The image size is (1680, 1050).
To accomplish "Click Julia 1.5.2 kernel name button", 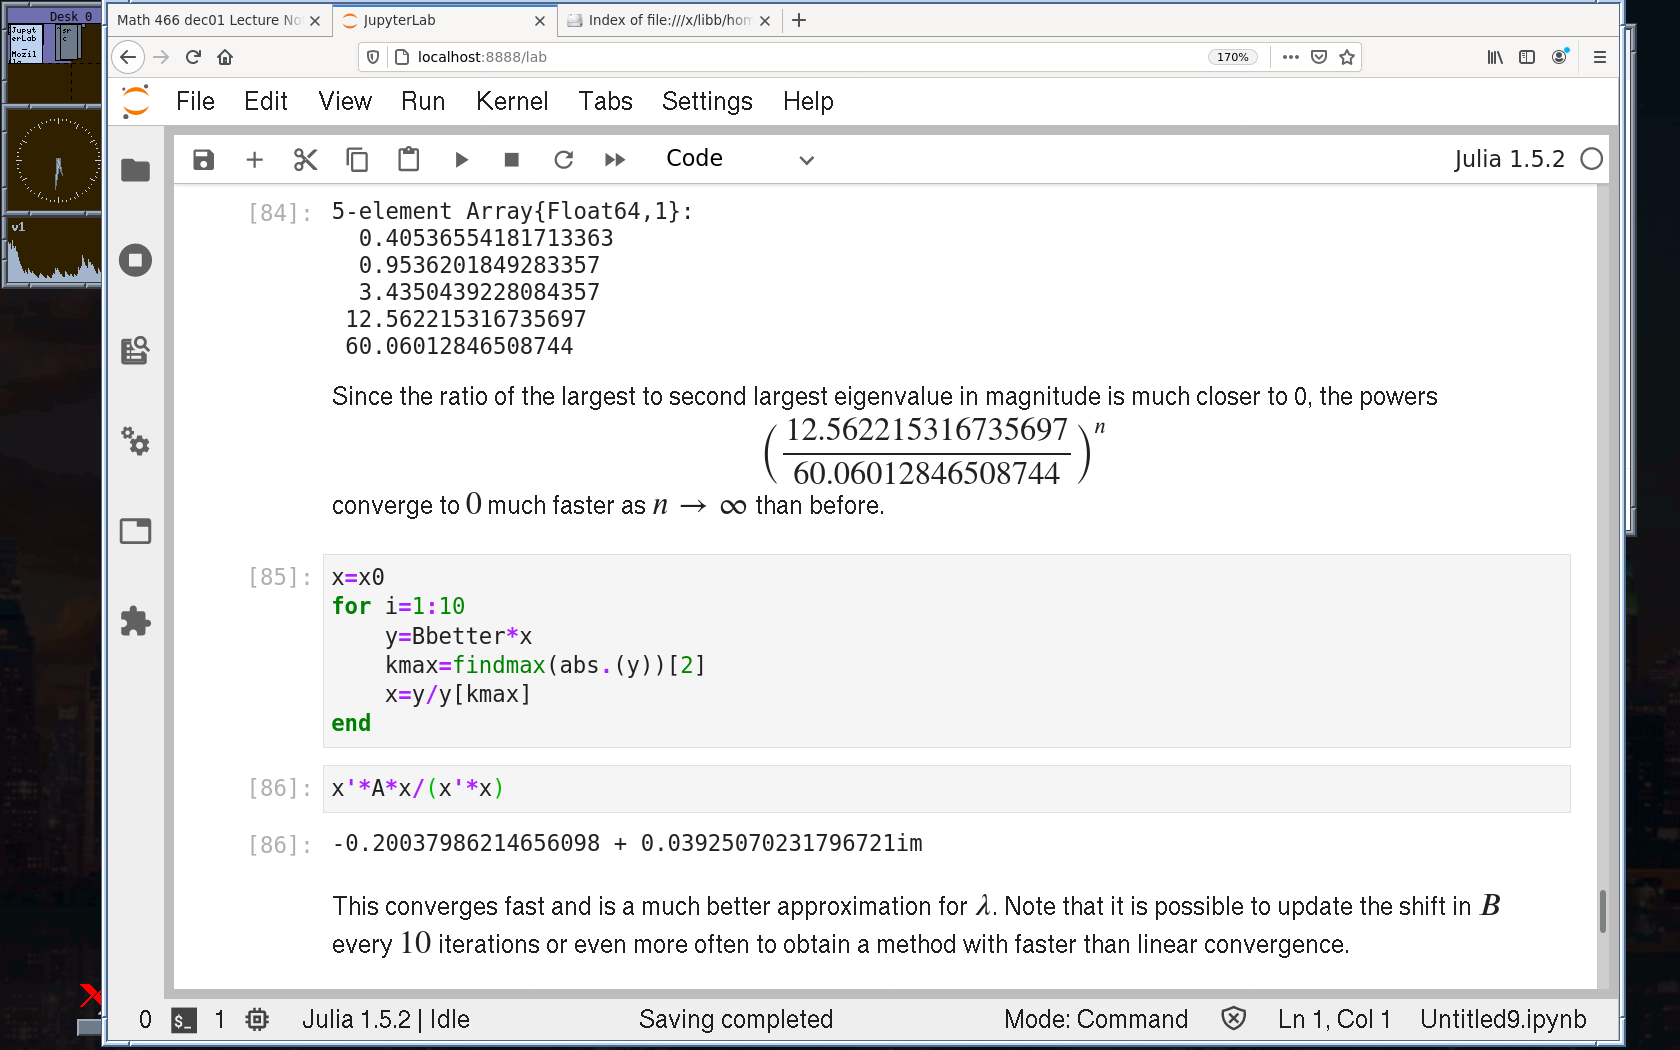I will pyautogui.click(x=1508, y=159).
